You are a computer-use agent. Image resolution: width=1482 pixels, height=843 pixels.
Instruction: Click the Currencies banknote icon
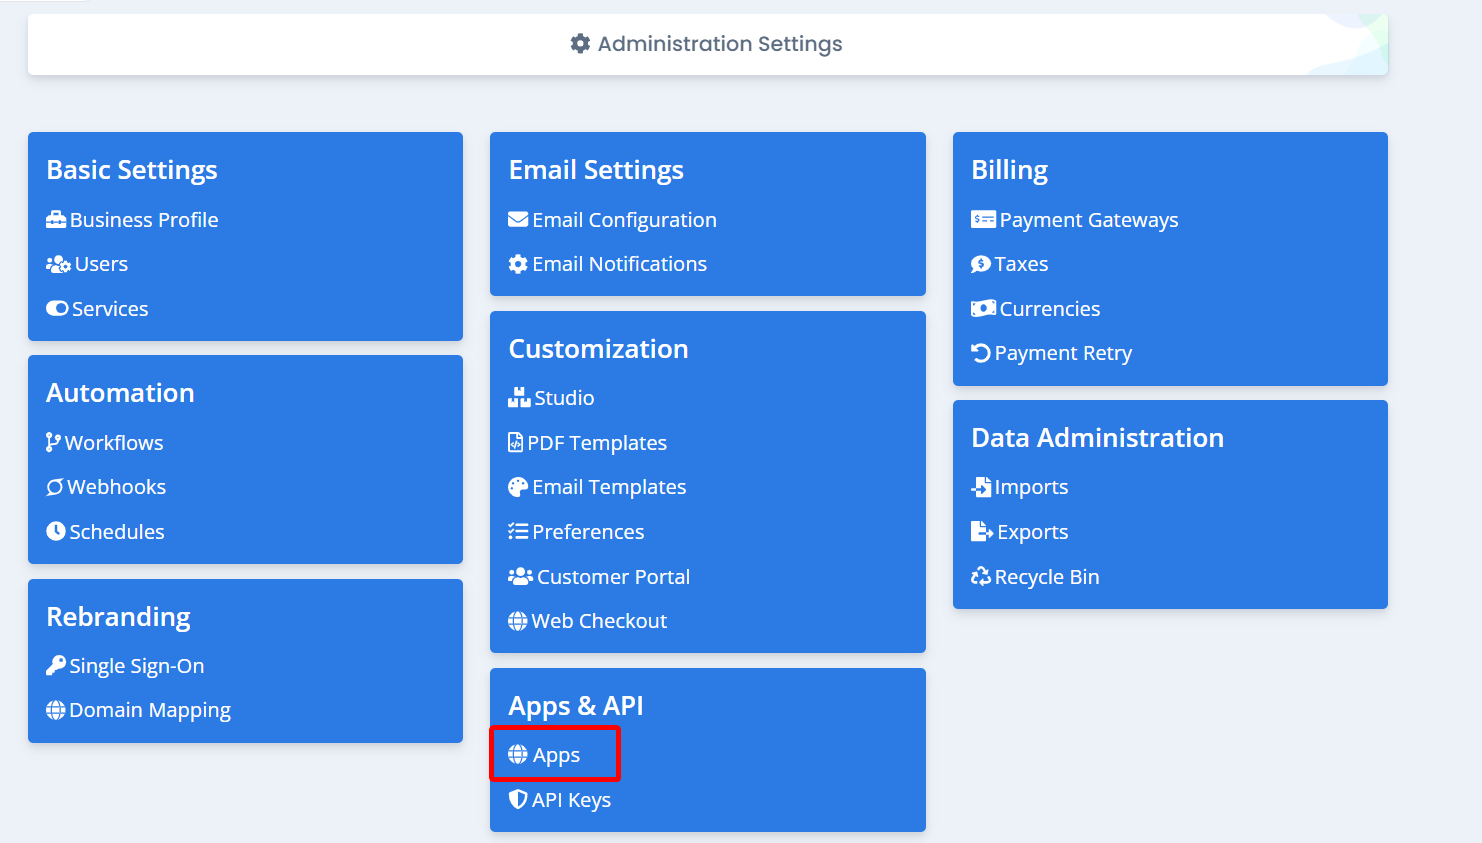983,309
